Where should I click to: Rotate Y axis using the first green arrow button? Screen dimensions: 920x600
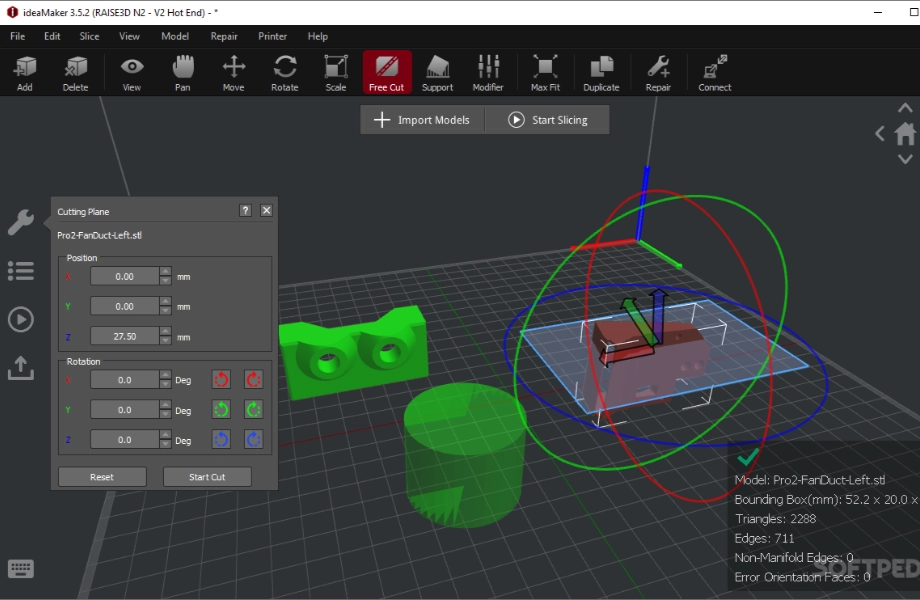[222, 410]
